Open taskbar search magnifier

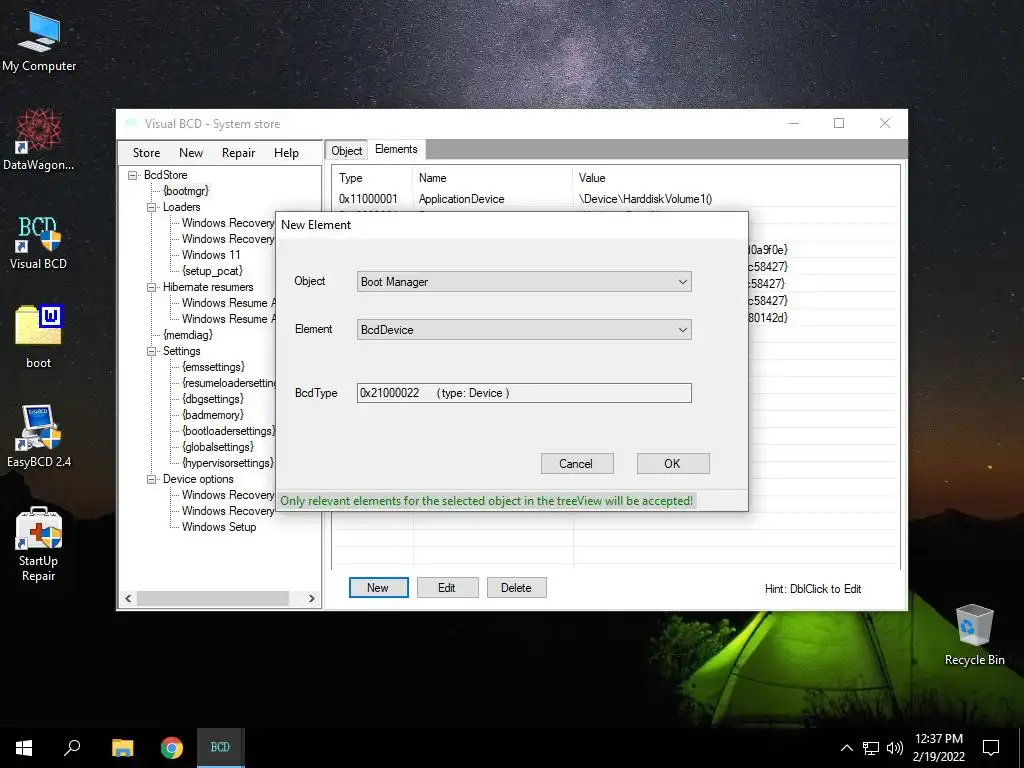click(x=72, y=748)
